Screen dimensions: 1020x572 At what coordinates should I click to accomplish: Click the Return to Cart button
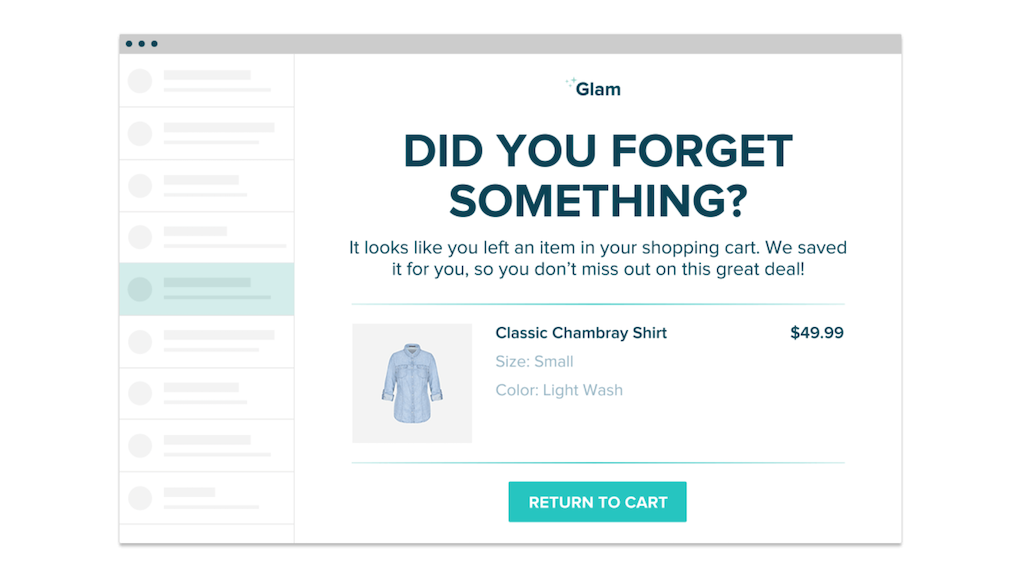click(597, 502)
